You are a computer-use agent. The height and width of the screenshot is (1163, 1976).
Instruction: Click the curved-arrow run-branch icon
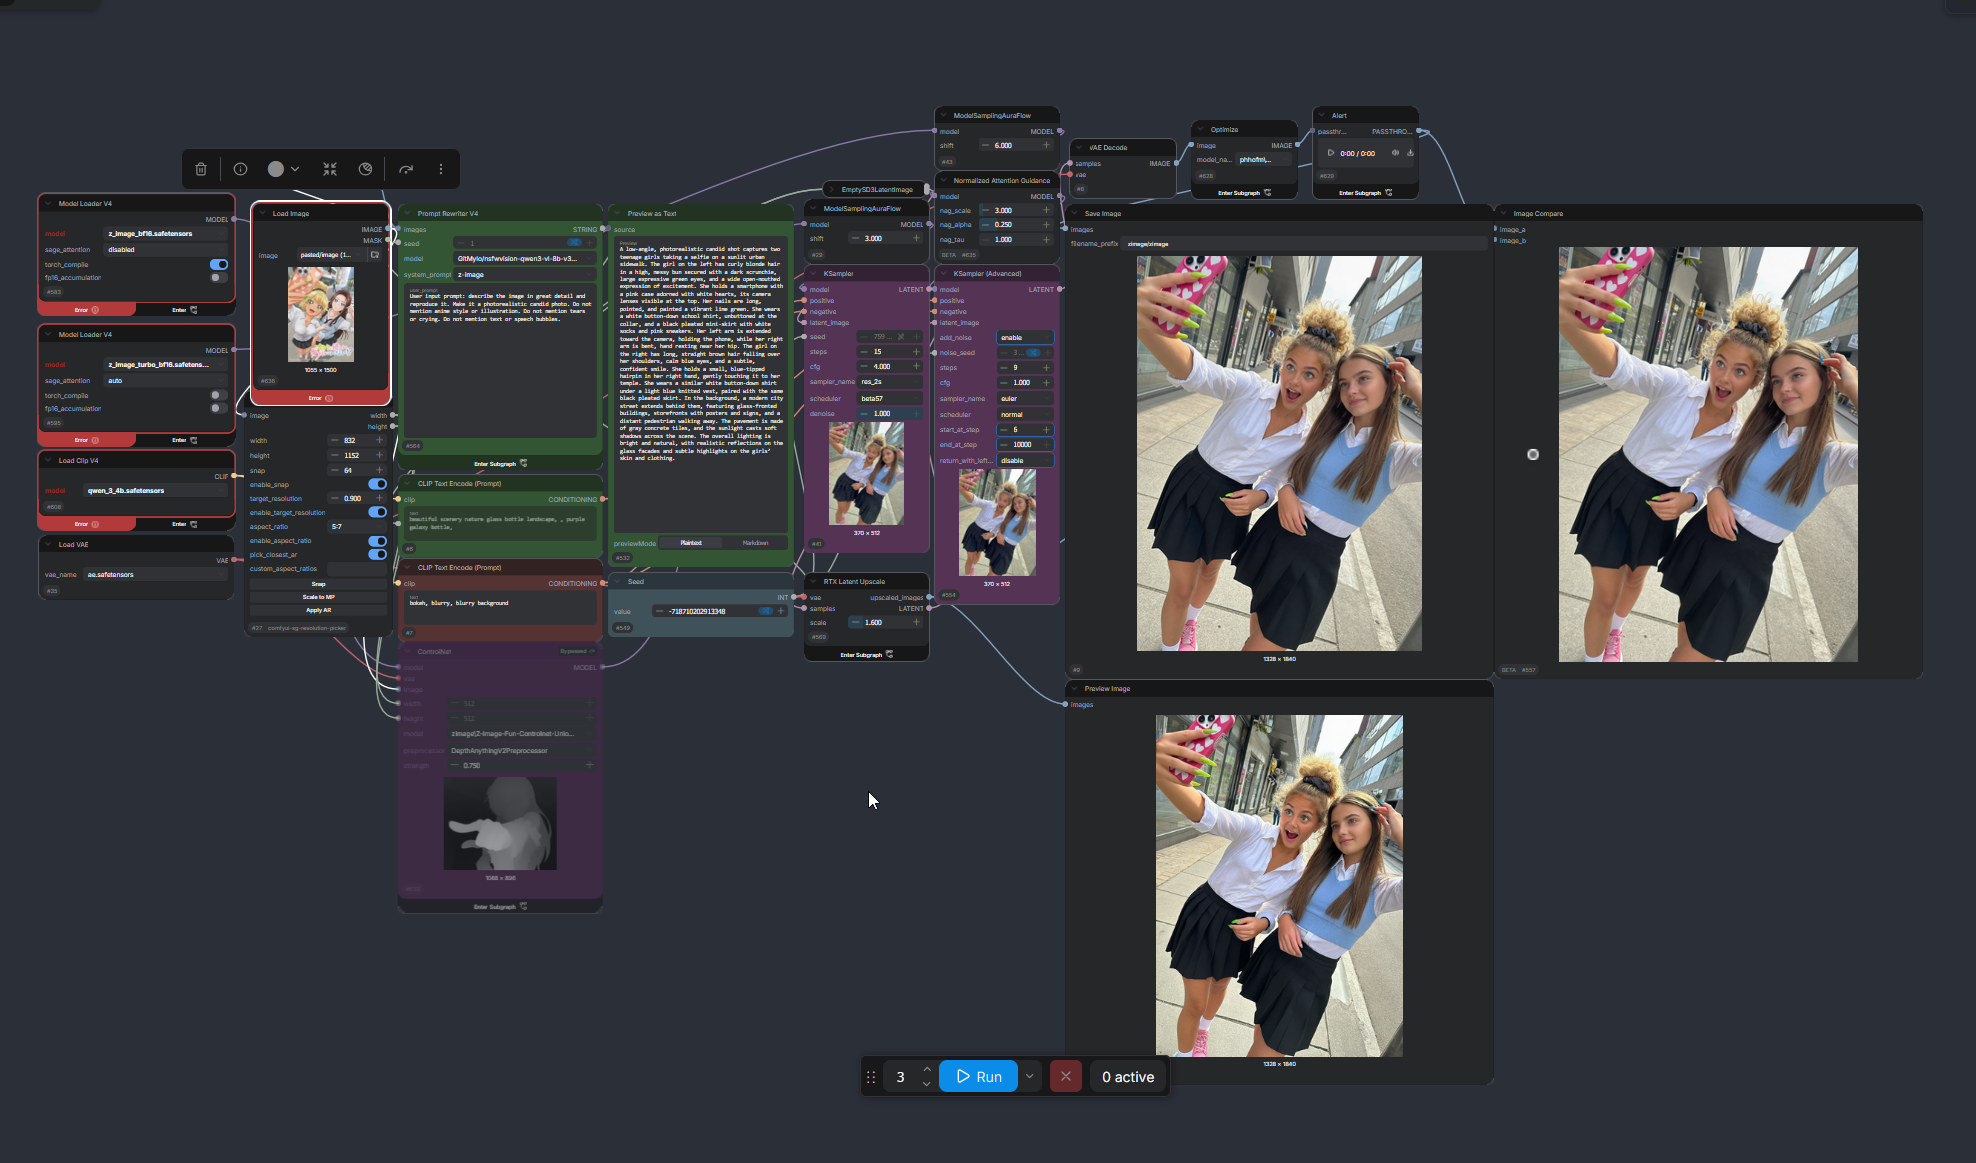pos(406,169)
